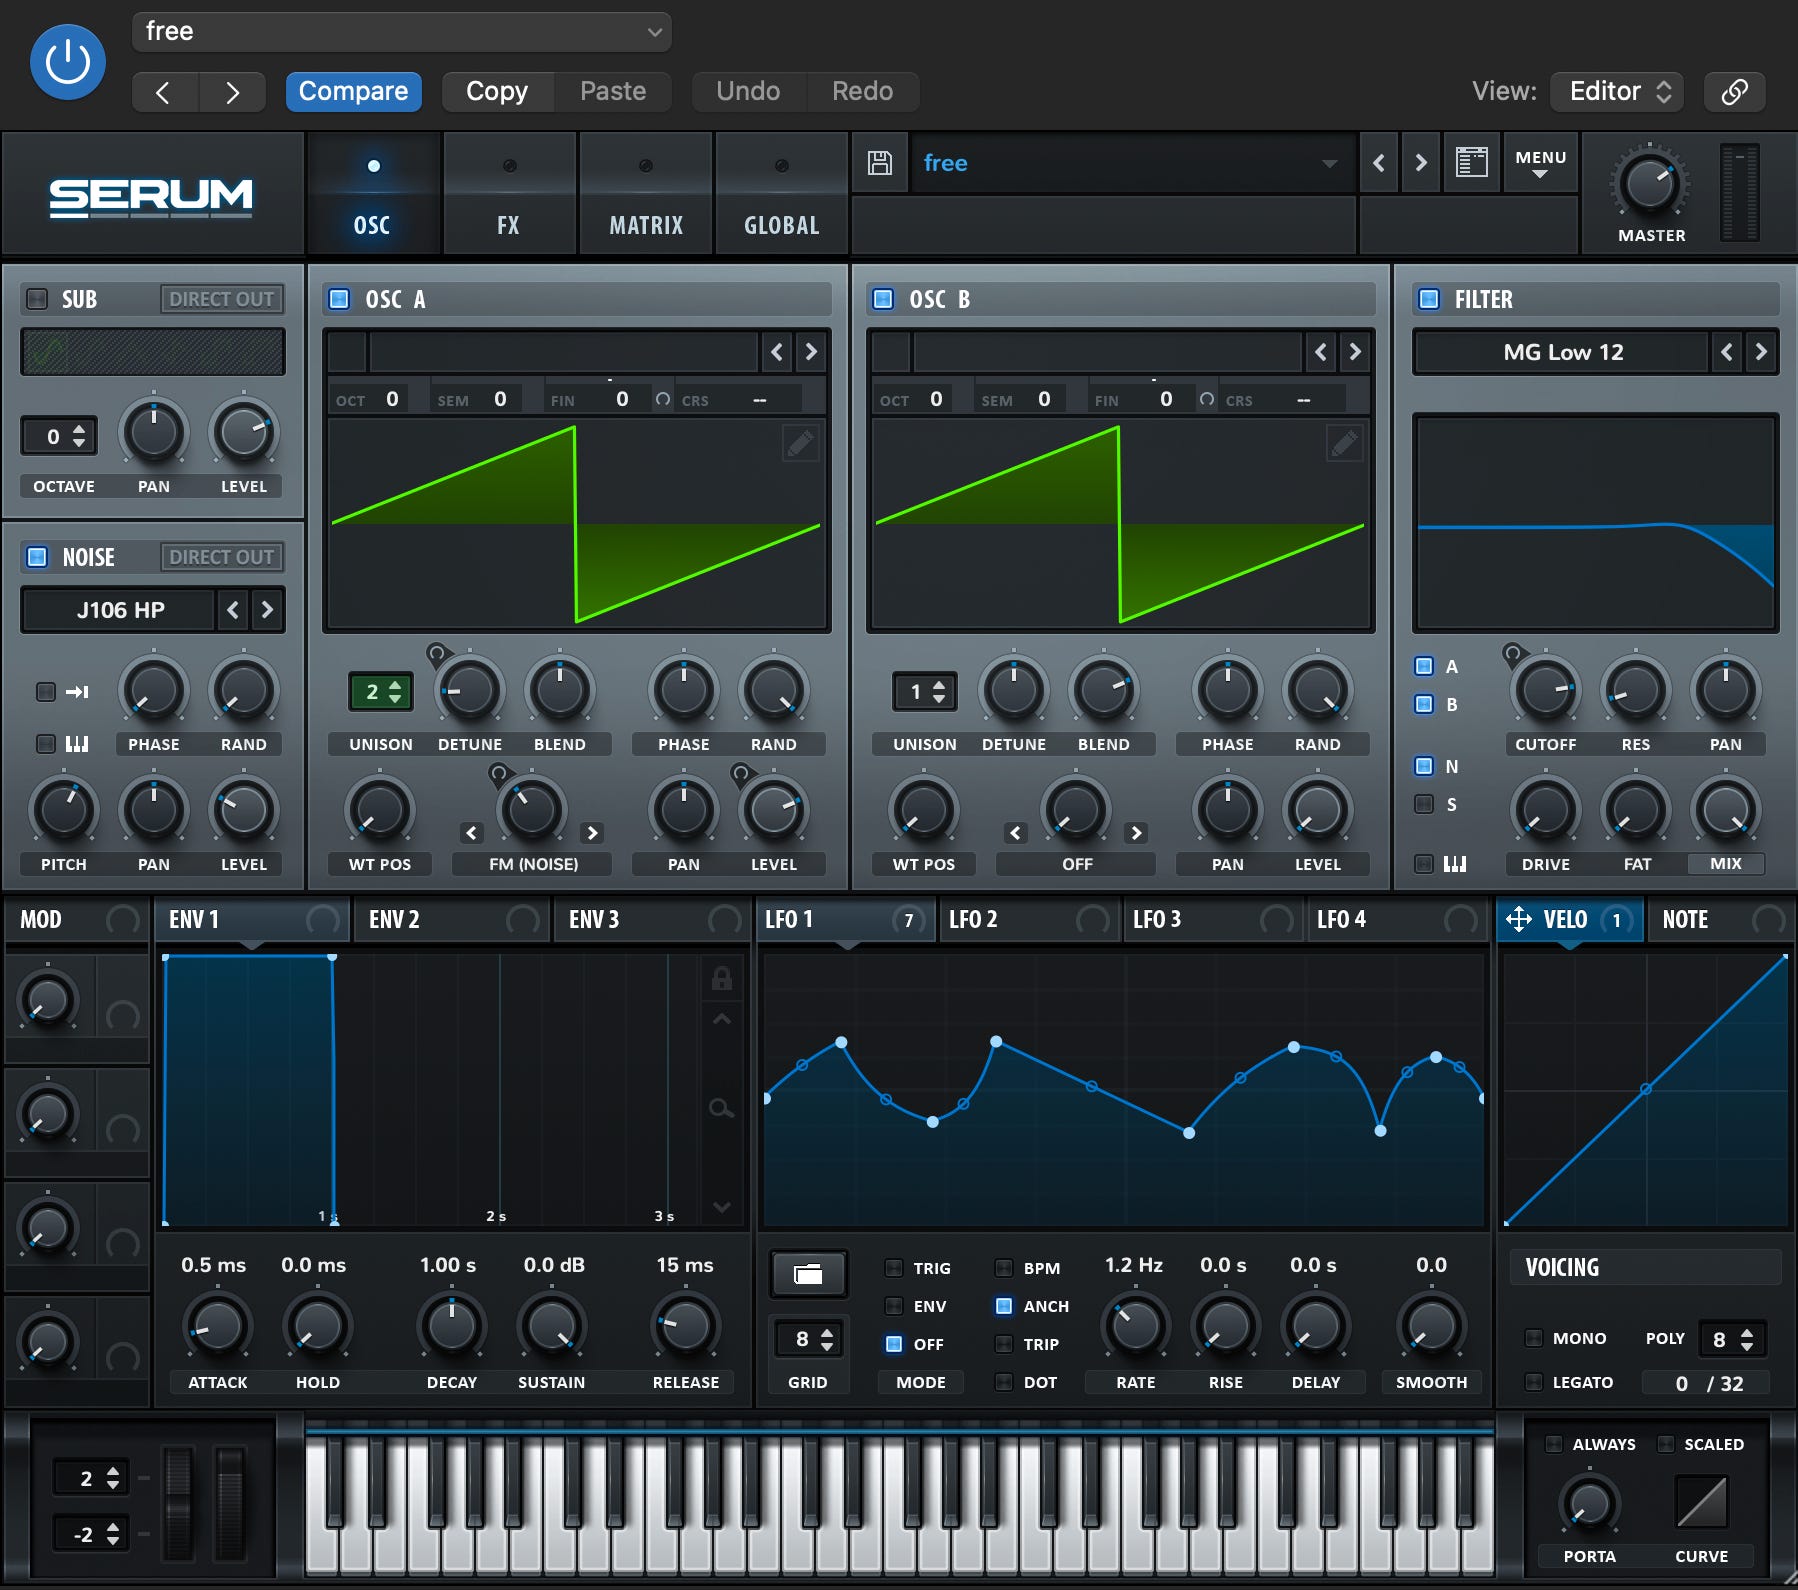Click the OSC A waveform edit pencil
Image resolution: width=1798 pixels, height=1590 pixels.
tap(800, 443)
